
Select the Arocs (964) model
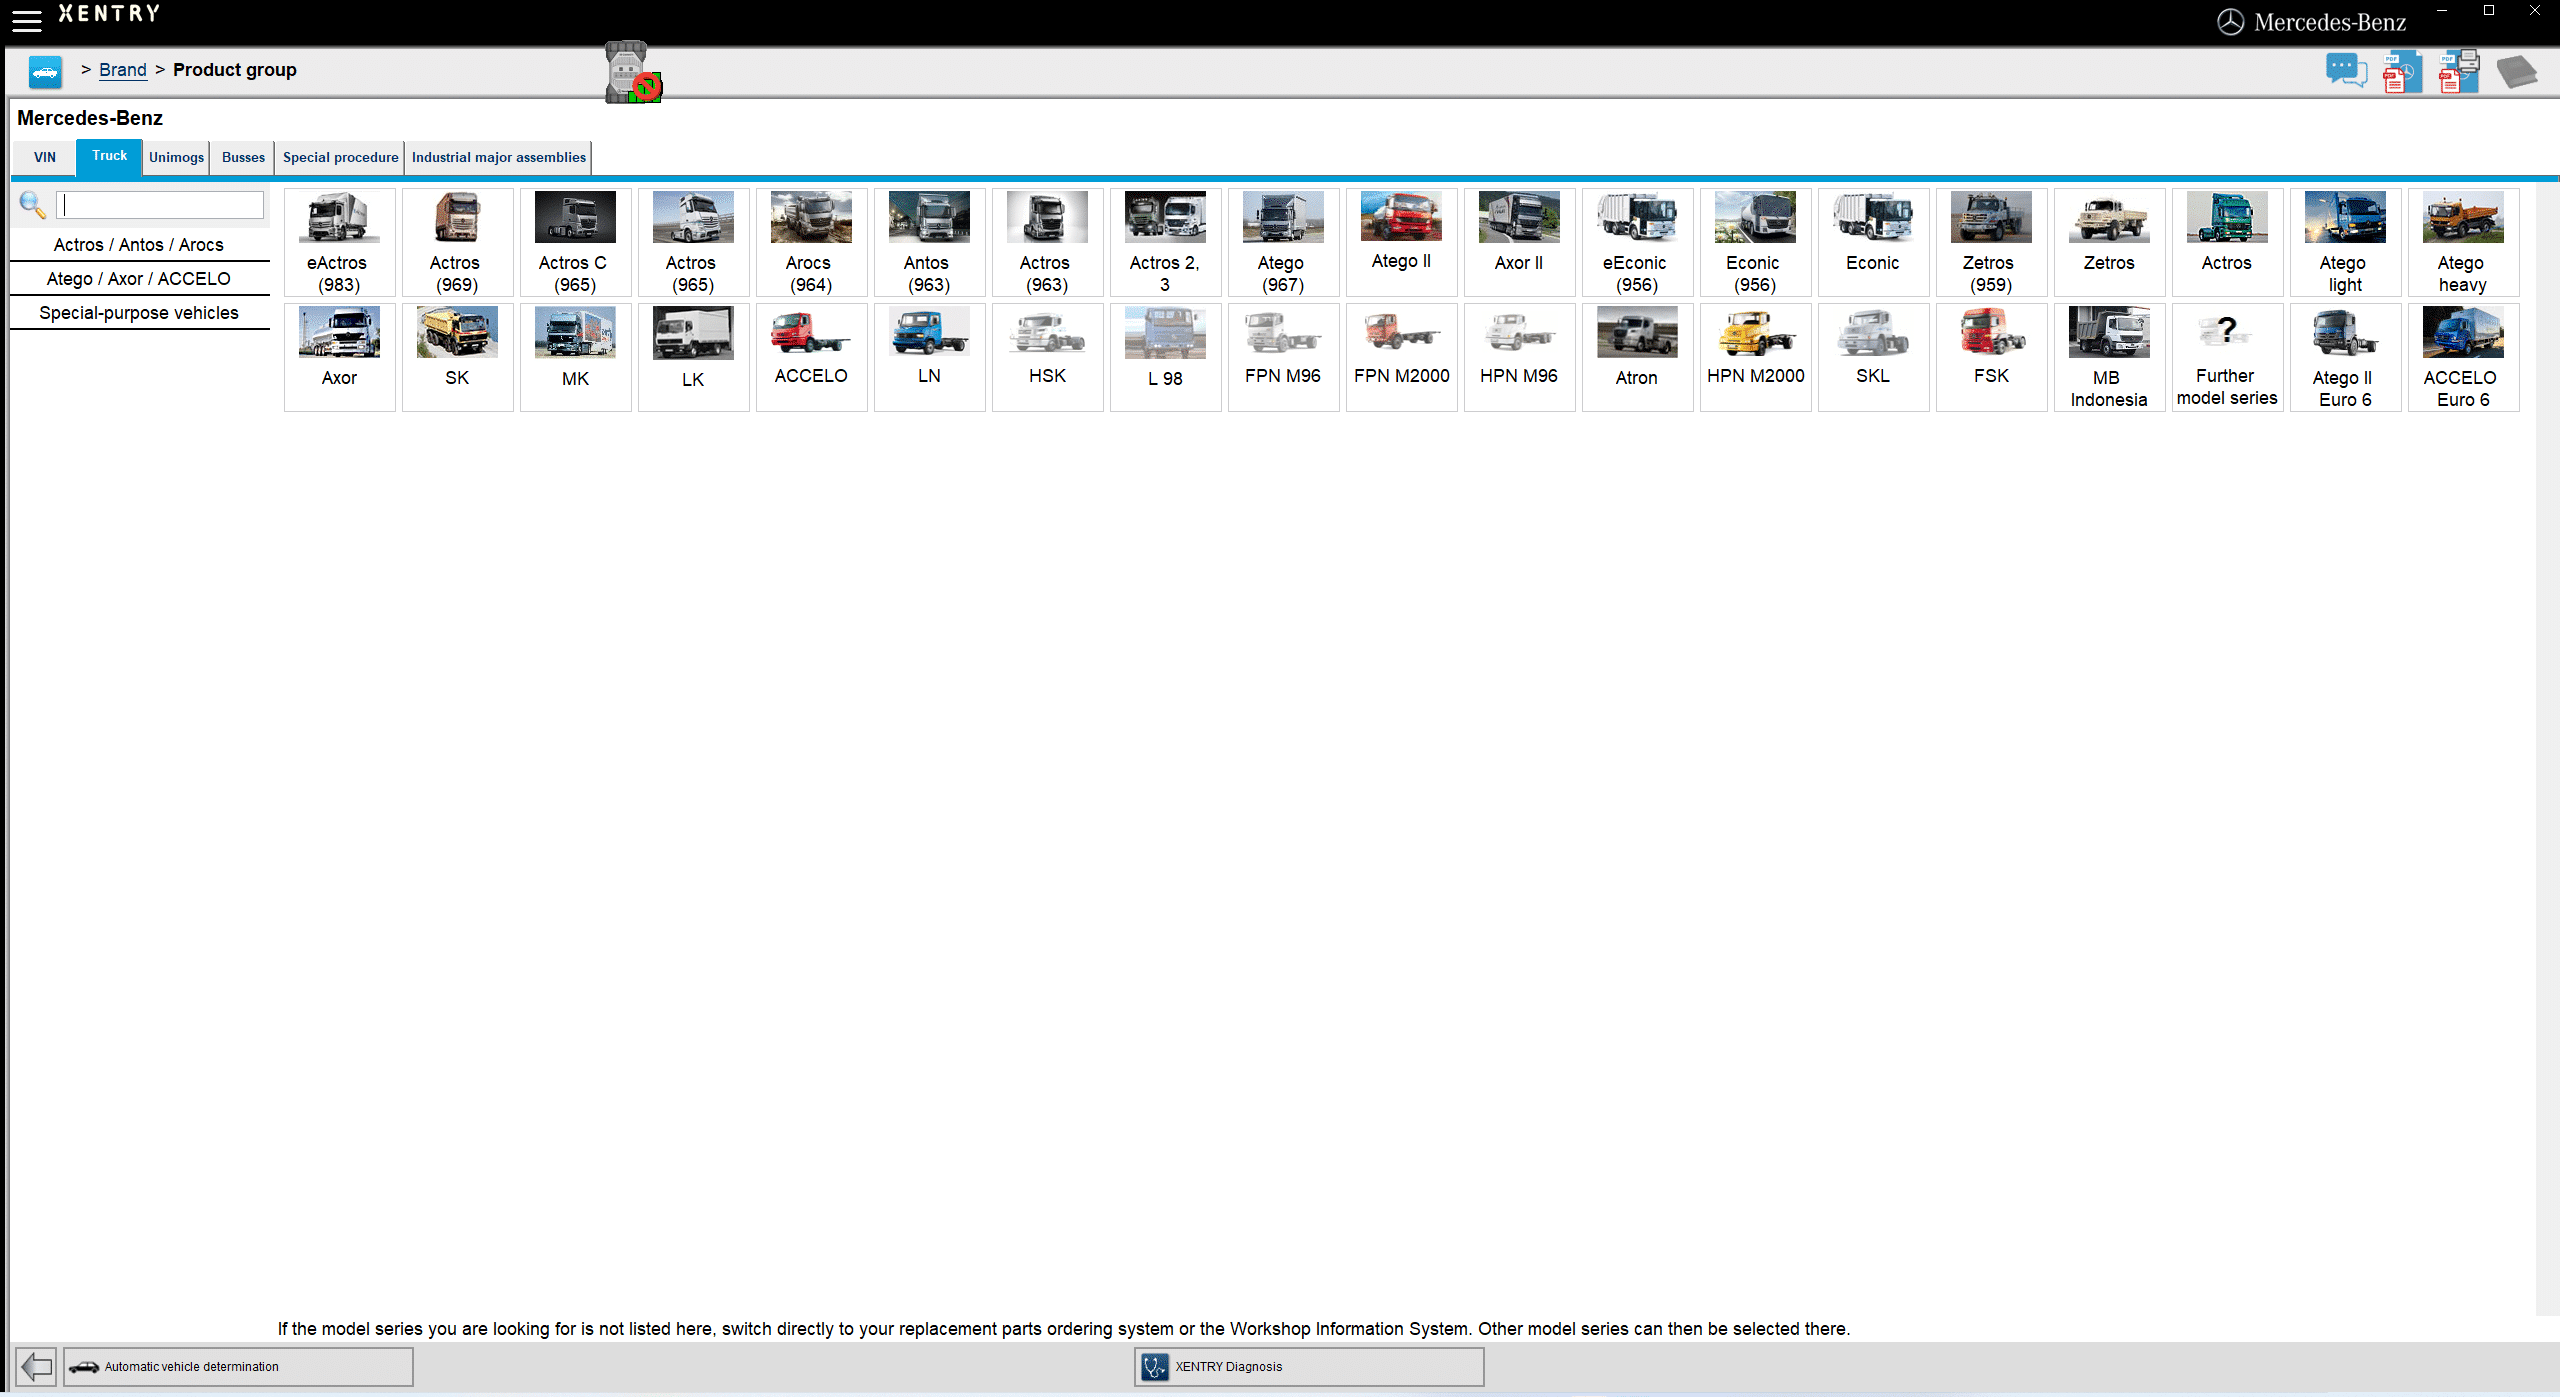pos(811,242)
